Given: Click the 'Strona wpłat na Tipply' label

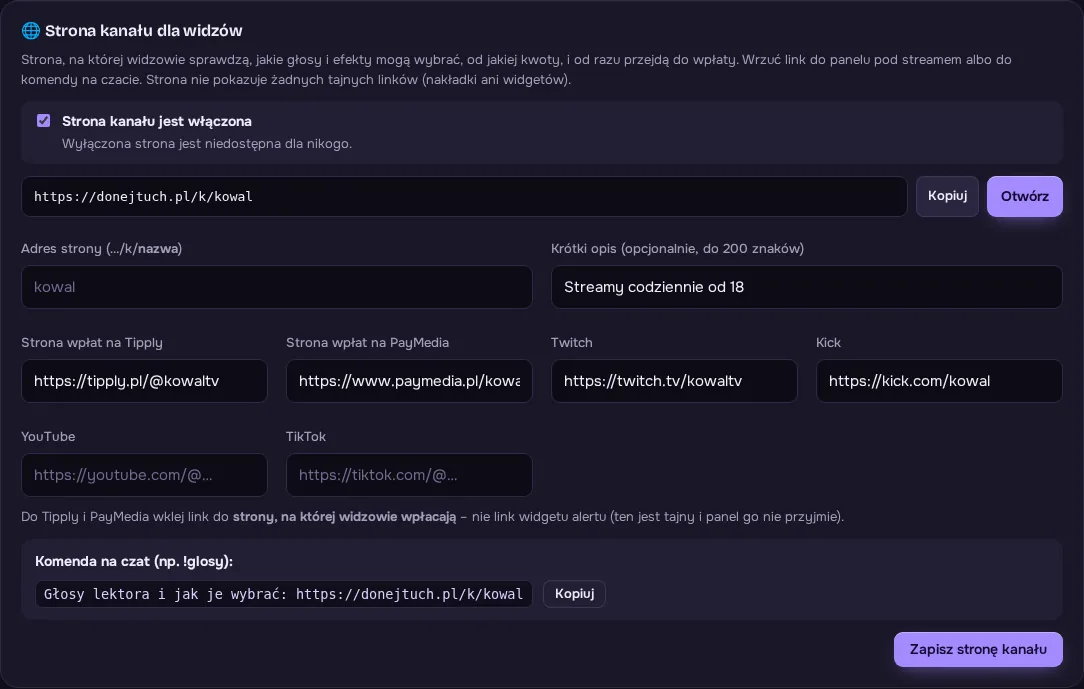Looking at the screenshot, I should pyautogui.click(x=92, y=343).
